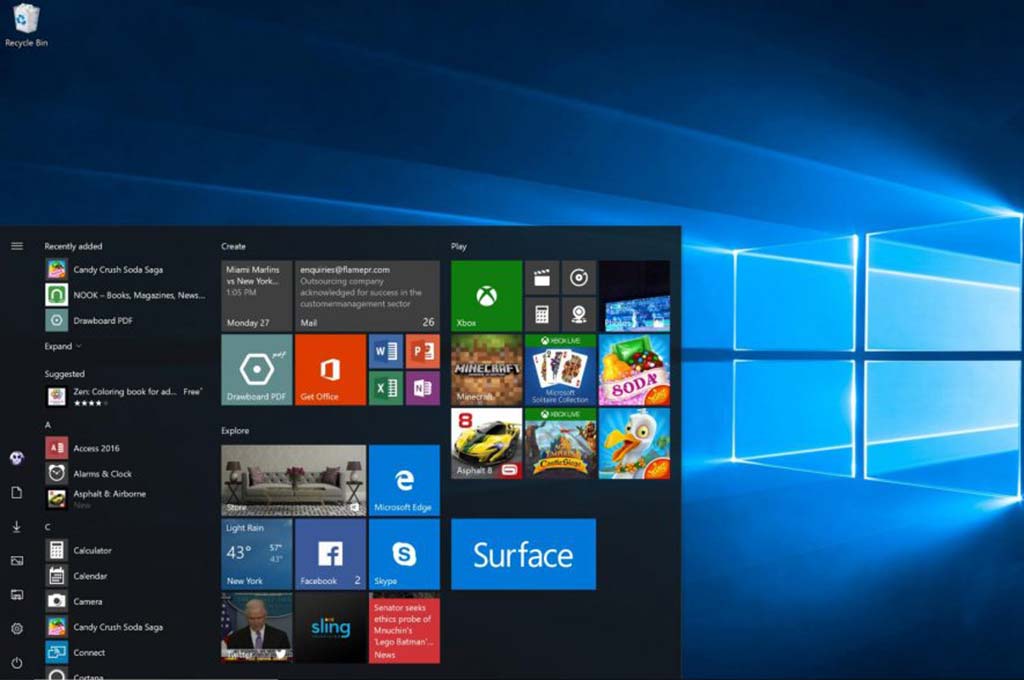The width and height of the screenshot is (1024, 680).
Task: Click the Play group heading
Action: (458, 246)
